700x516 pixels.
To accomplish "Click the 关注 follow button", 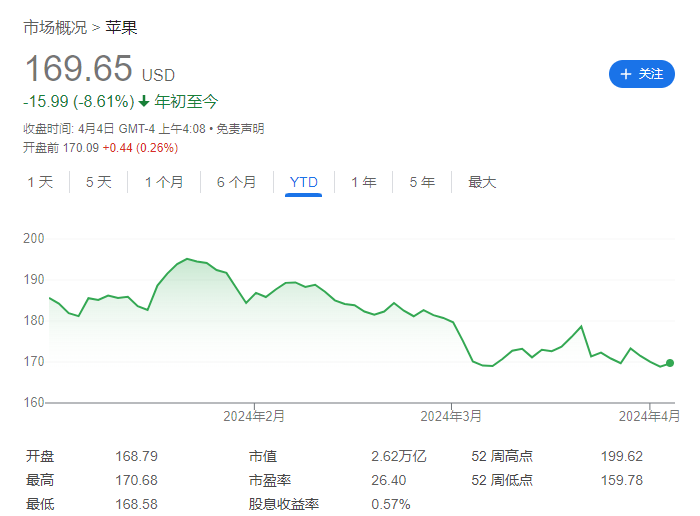I will click(642, 74).
